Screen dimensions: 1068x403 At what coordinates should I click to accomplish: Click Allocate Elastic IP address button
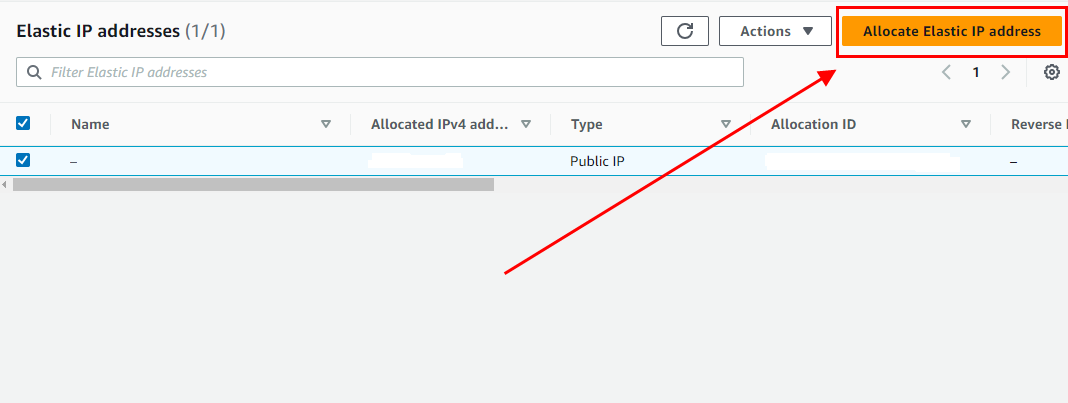[x=951, y=31]
